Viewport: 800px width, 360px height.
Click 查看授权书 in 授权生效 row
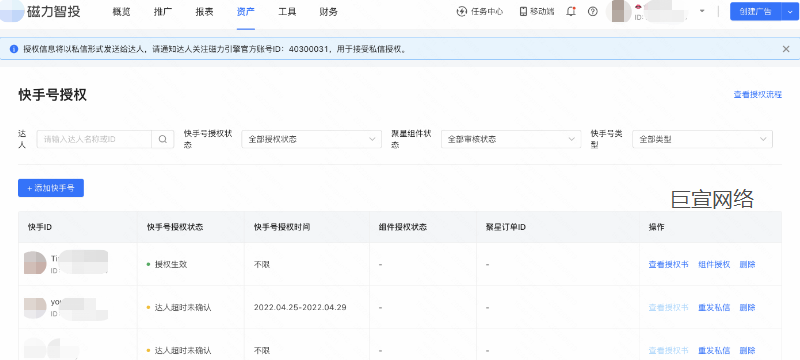click(x=668, y=265)
